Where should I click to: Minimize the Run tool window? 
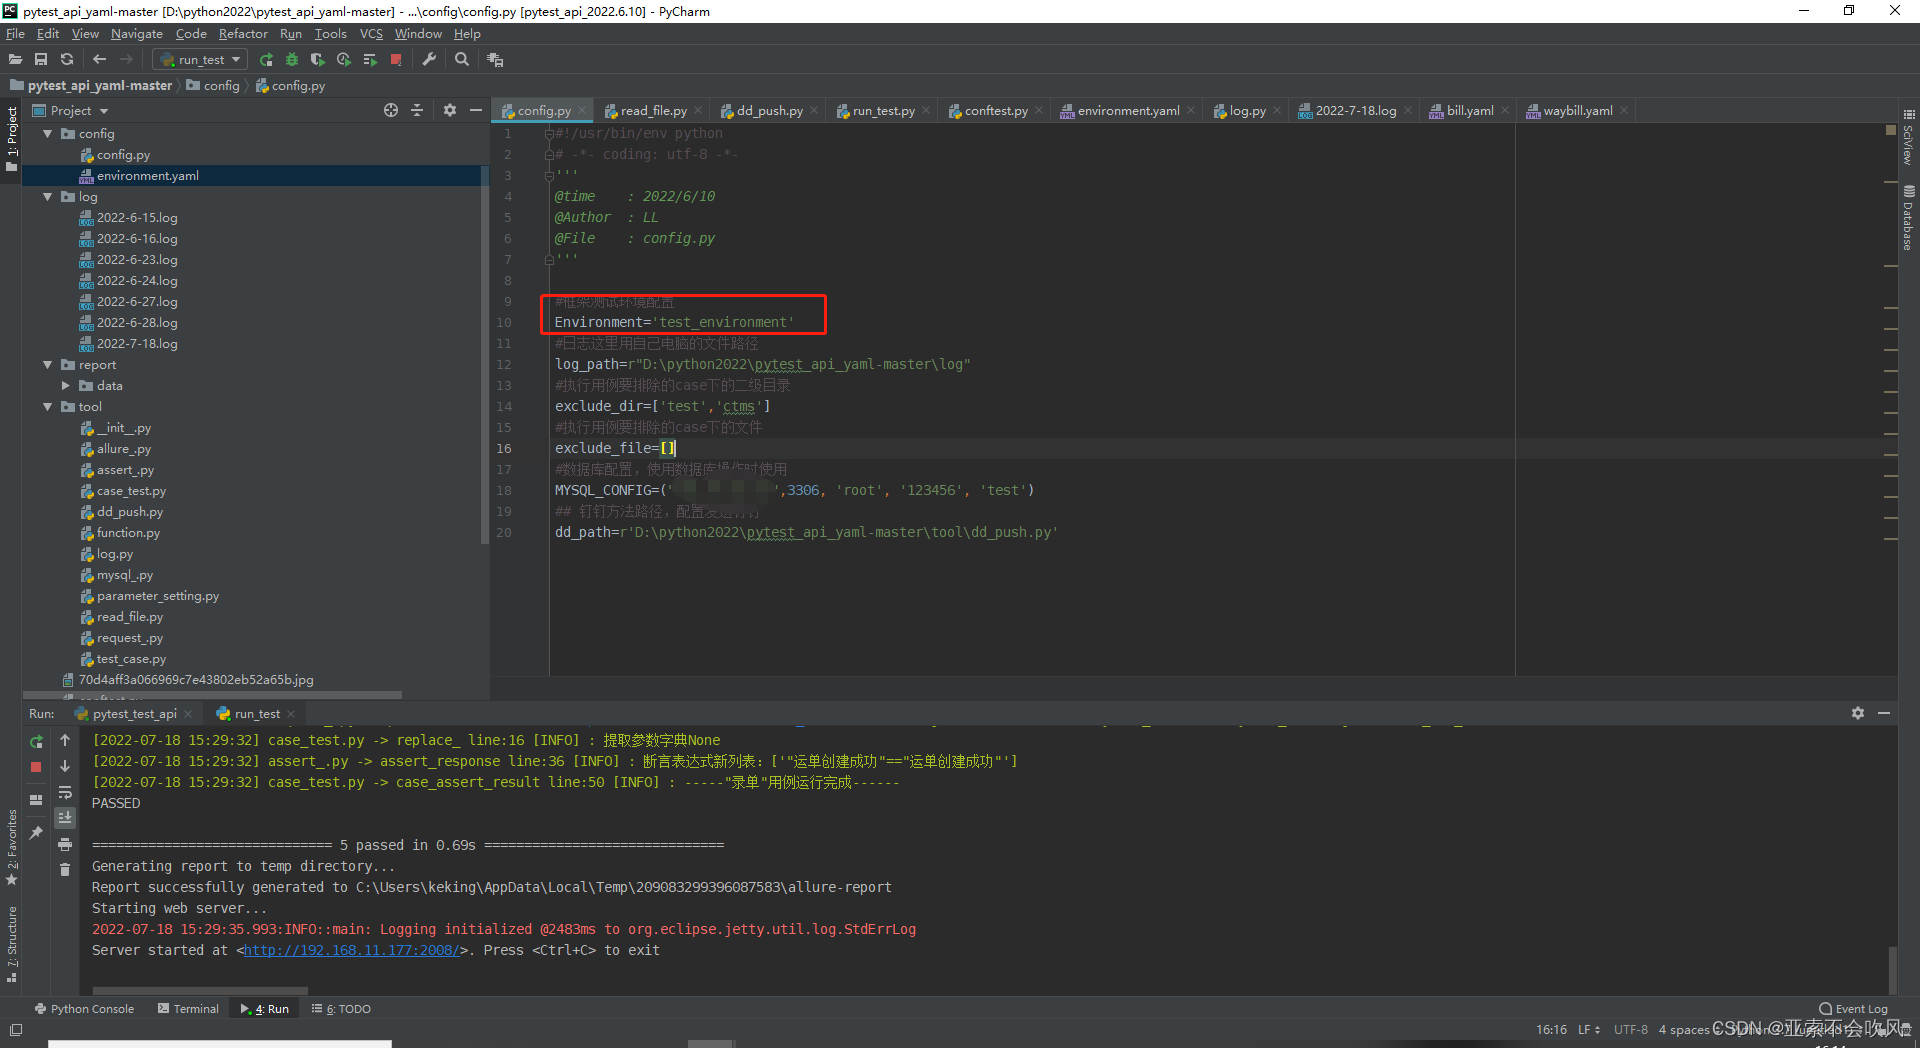point(1884,713)
